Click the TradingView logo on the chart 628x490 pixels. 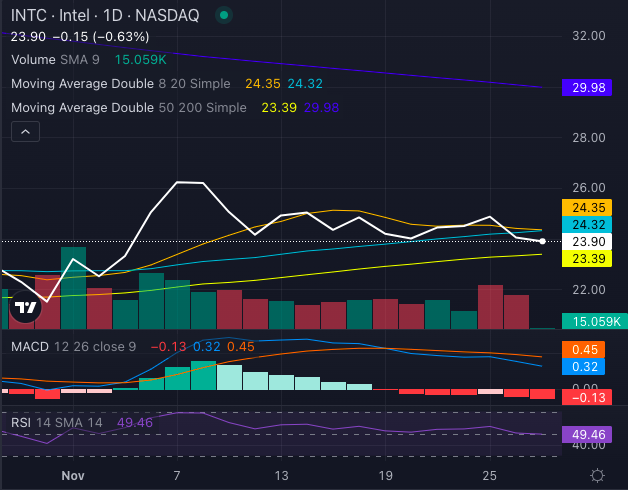(x=24, y=310)
